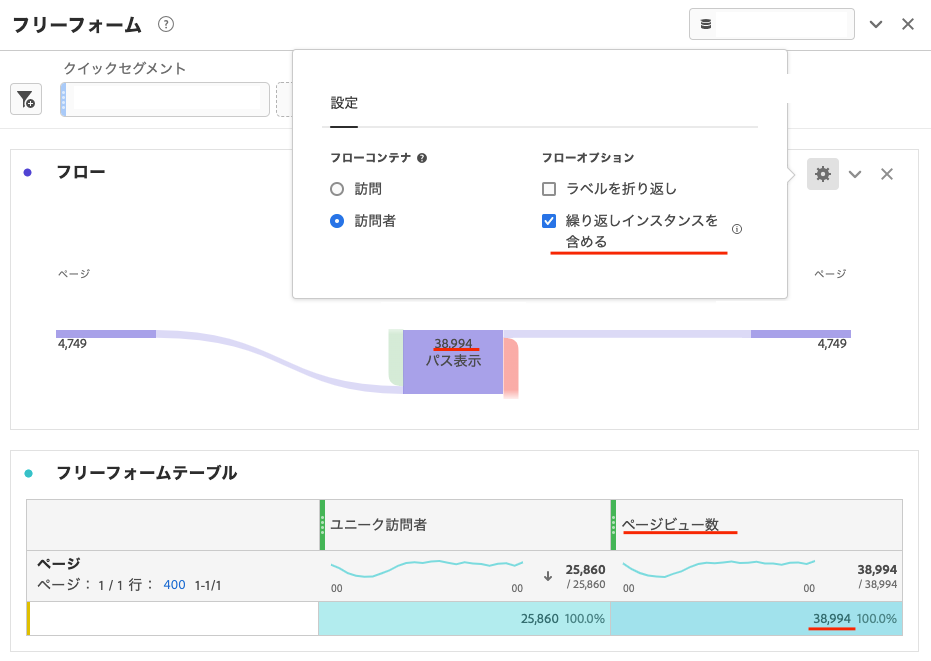931x661 pixels.
Task: Click the purple フロー legend dot
Action: [28, 172]
